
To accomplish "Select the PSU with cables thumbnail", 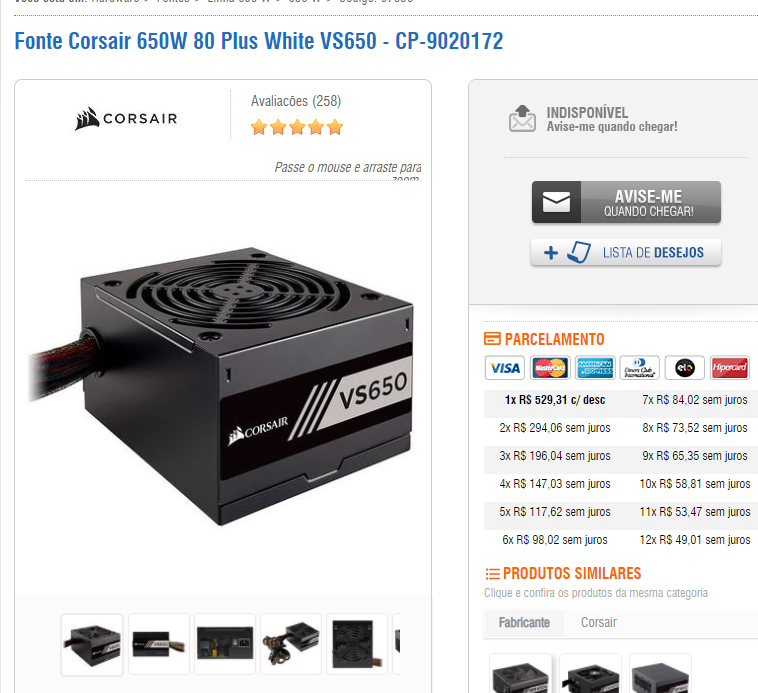I will pos(291,644).
